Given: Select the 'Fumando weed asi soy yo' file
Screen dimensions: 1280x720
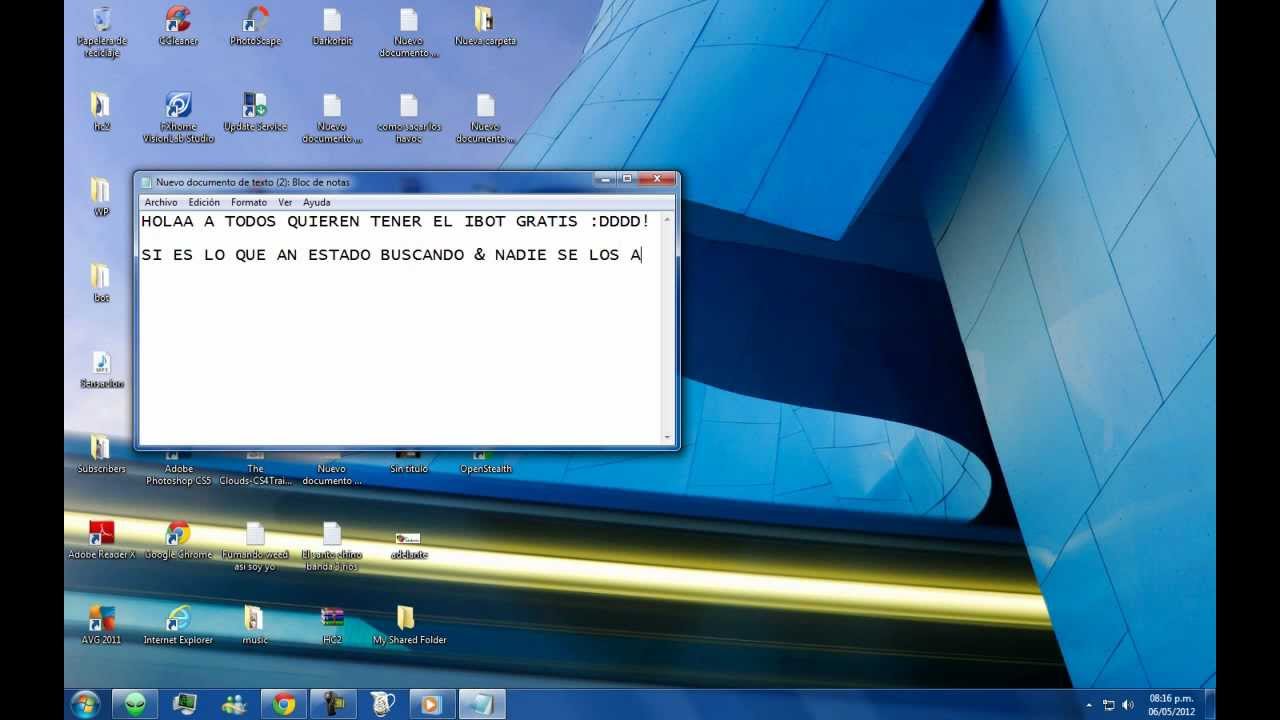Looking at the screenshot, I should [255, 545].
